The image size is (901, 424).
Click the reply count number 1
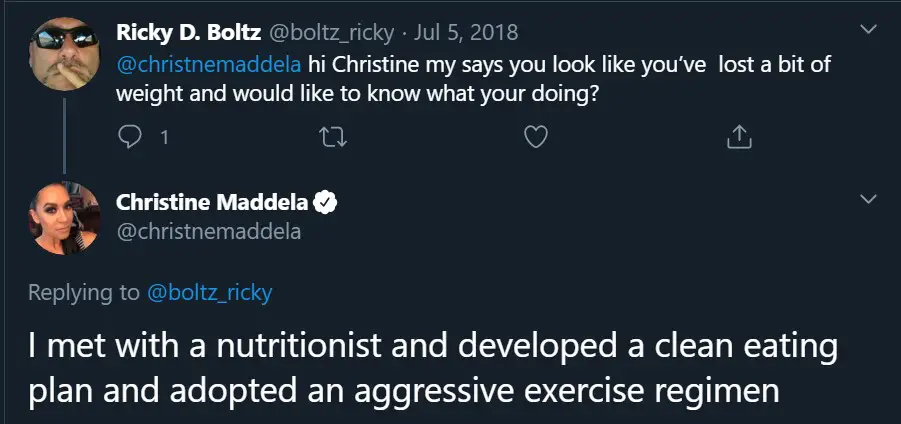click(x=164, y=138)
